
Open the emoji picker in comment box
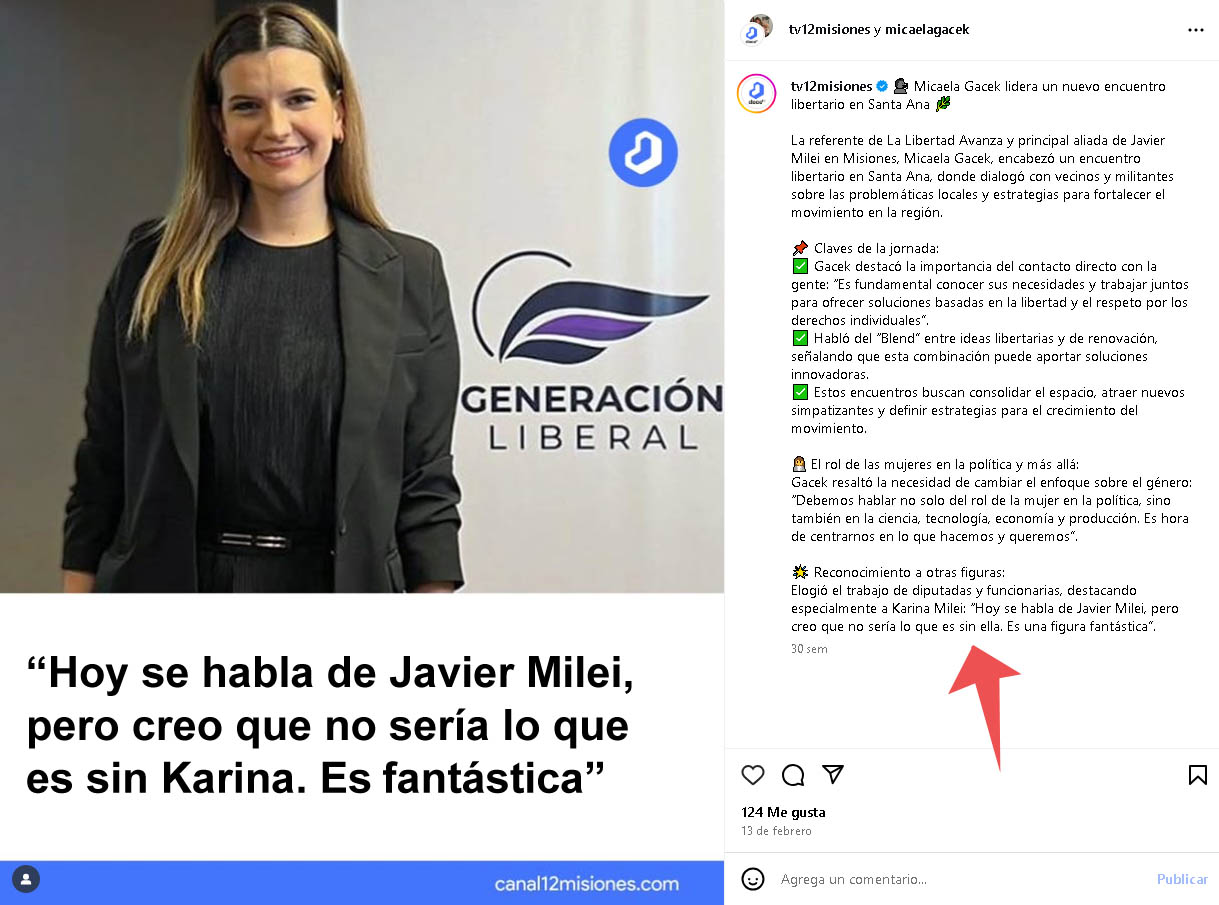[x=753, y=879]
